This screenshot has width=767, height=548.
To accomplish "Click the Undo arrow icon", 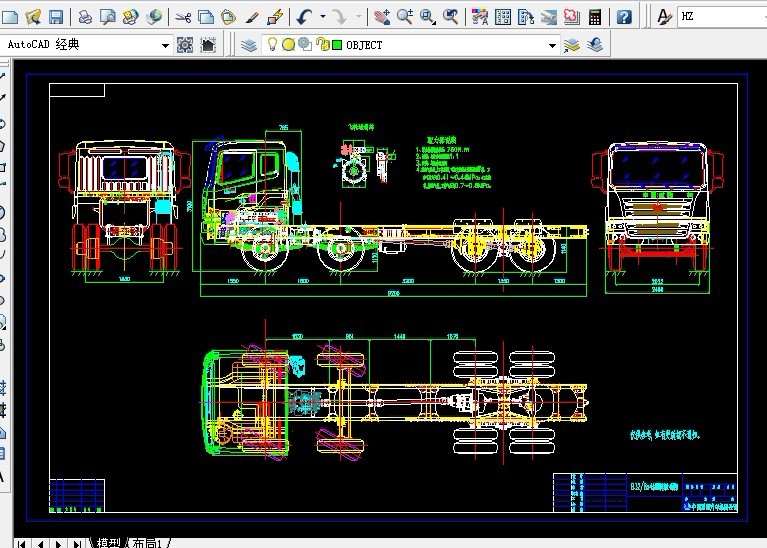I will pos(304,17).
